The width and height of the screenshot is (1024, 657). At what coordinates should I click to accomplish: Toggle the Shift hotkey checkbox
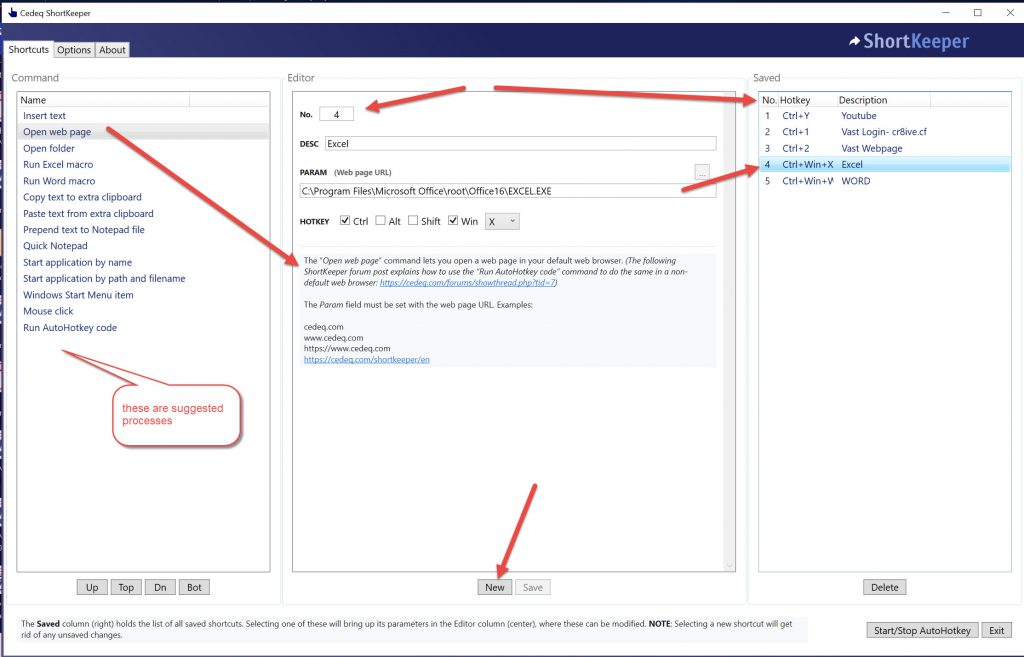click(413, 221)
